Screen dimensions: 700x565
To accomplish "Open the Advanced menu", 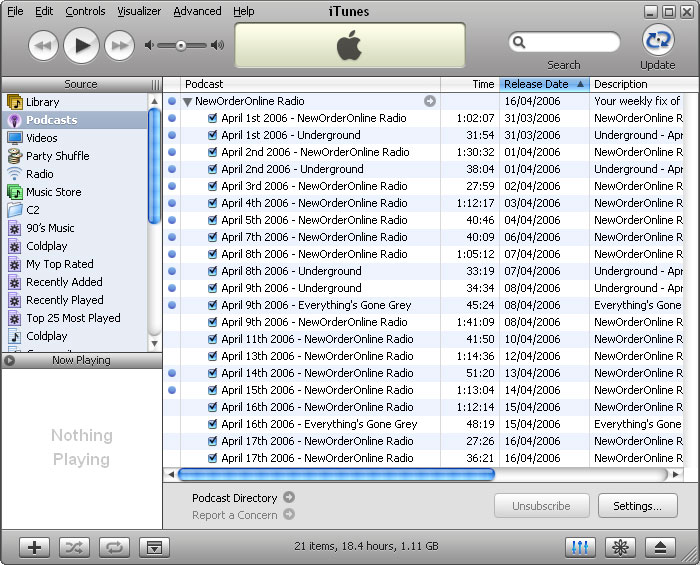I will 197,11.
